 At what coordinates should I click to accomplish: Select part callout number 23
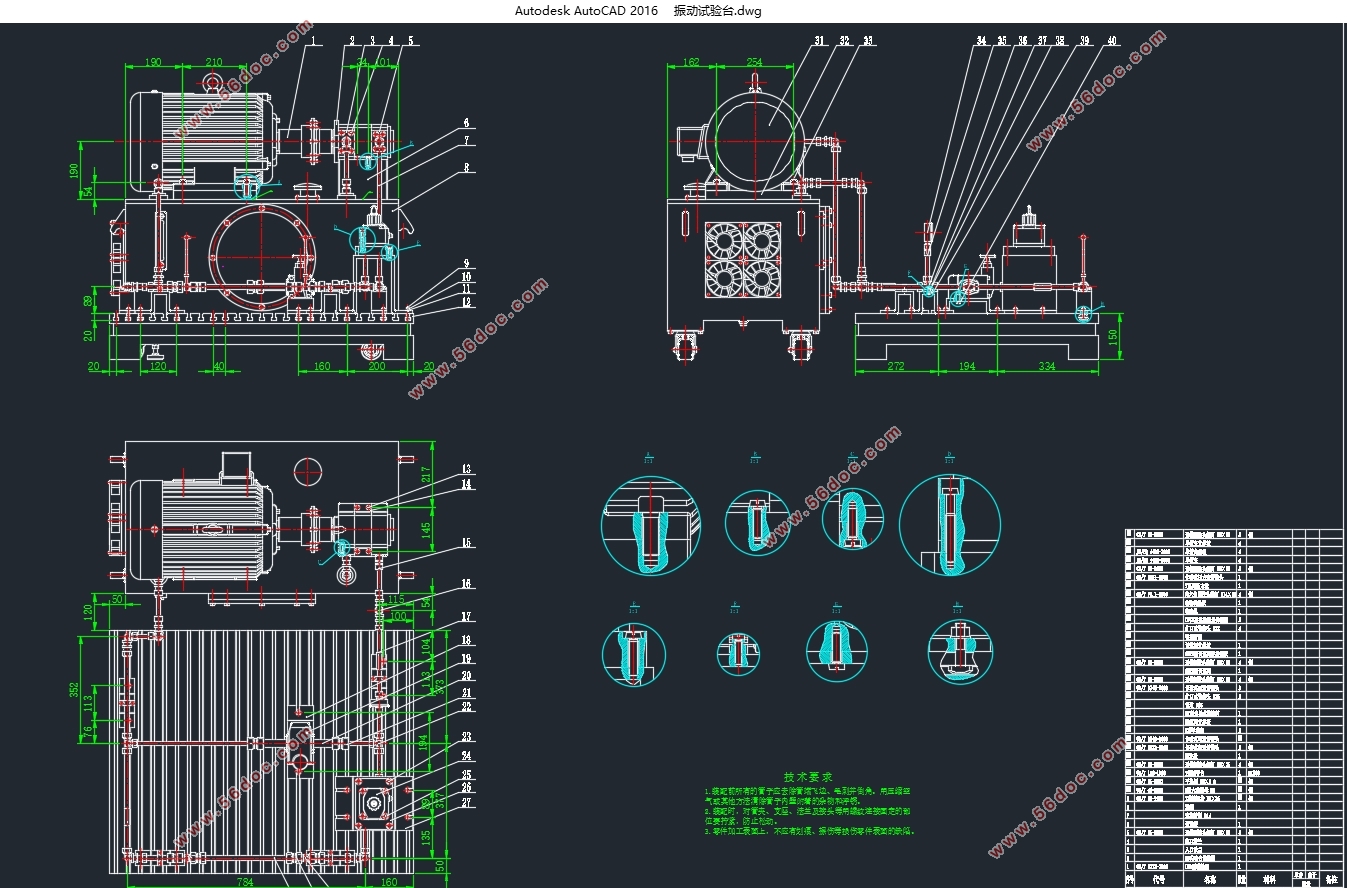point(466,738)
